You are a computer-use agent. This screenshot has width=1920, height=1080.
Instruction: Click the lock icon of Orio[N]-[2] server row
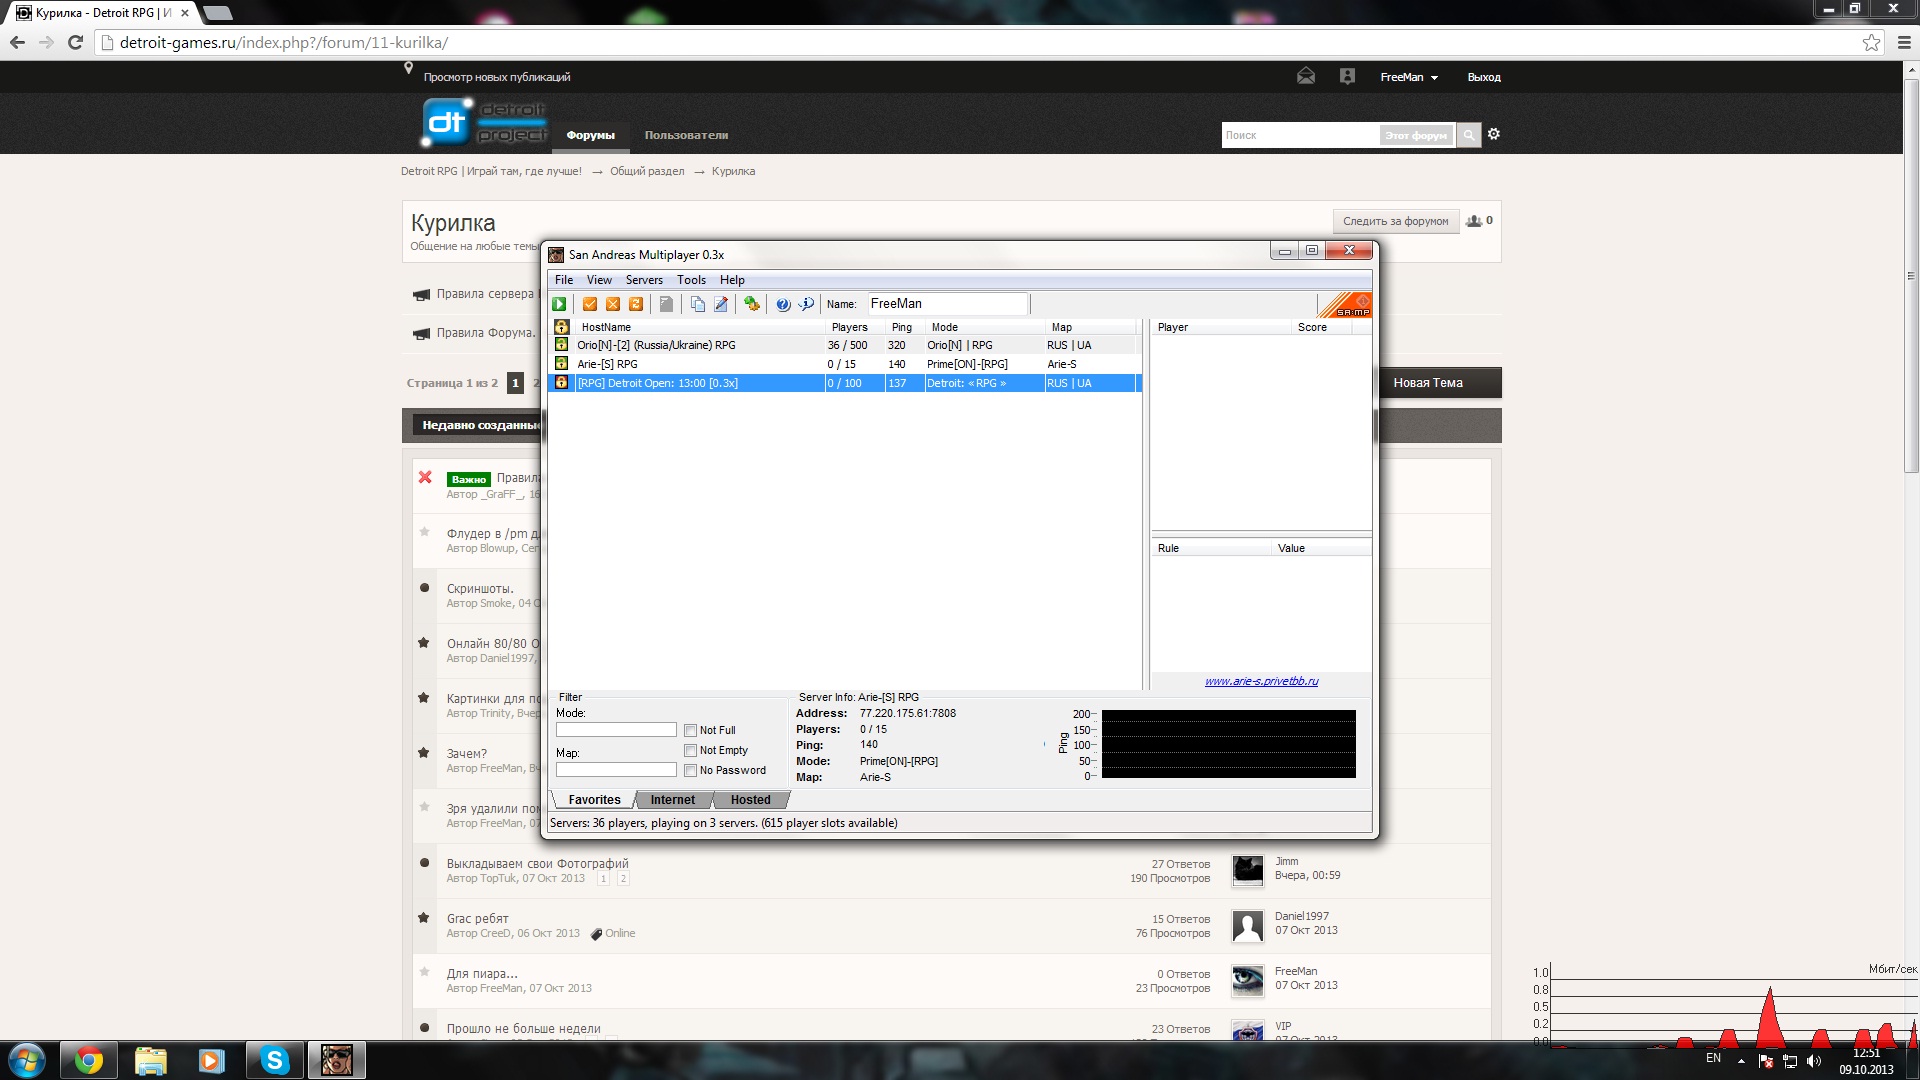tap(562, 345)
